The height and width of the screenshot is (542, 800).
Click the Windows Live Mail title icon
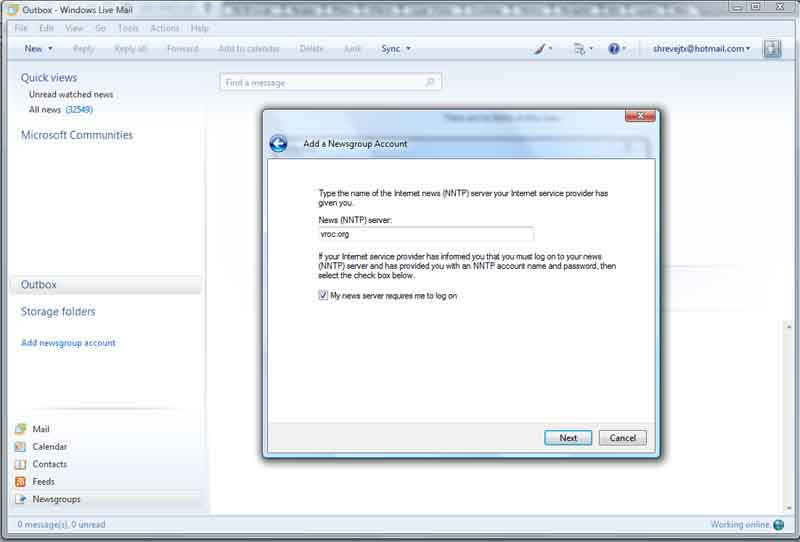[x=13, y=10]
